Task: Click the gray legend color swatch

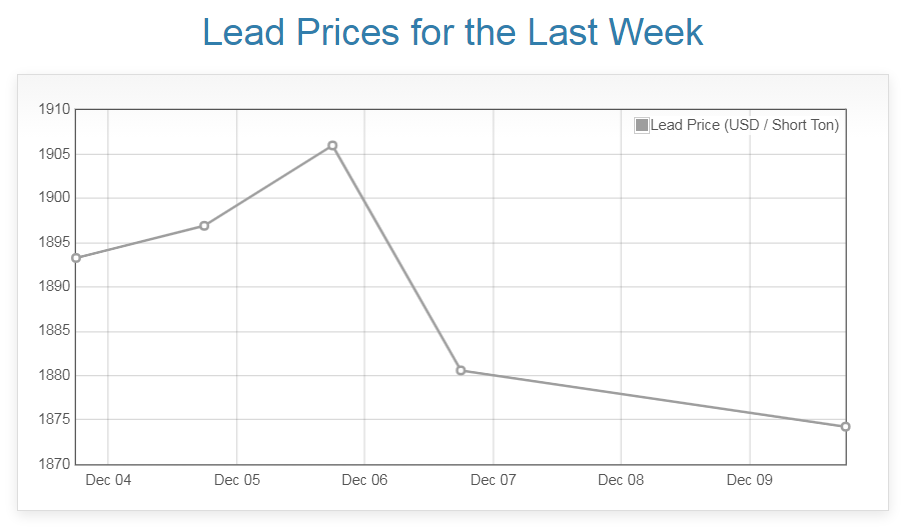Action: pyautogui.click(x=642, y=125)
